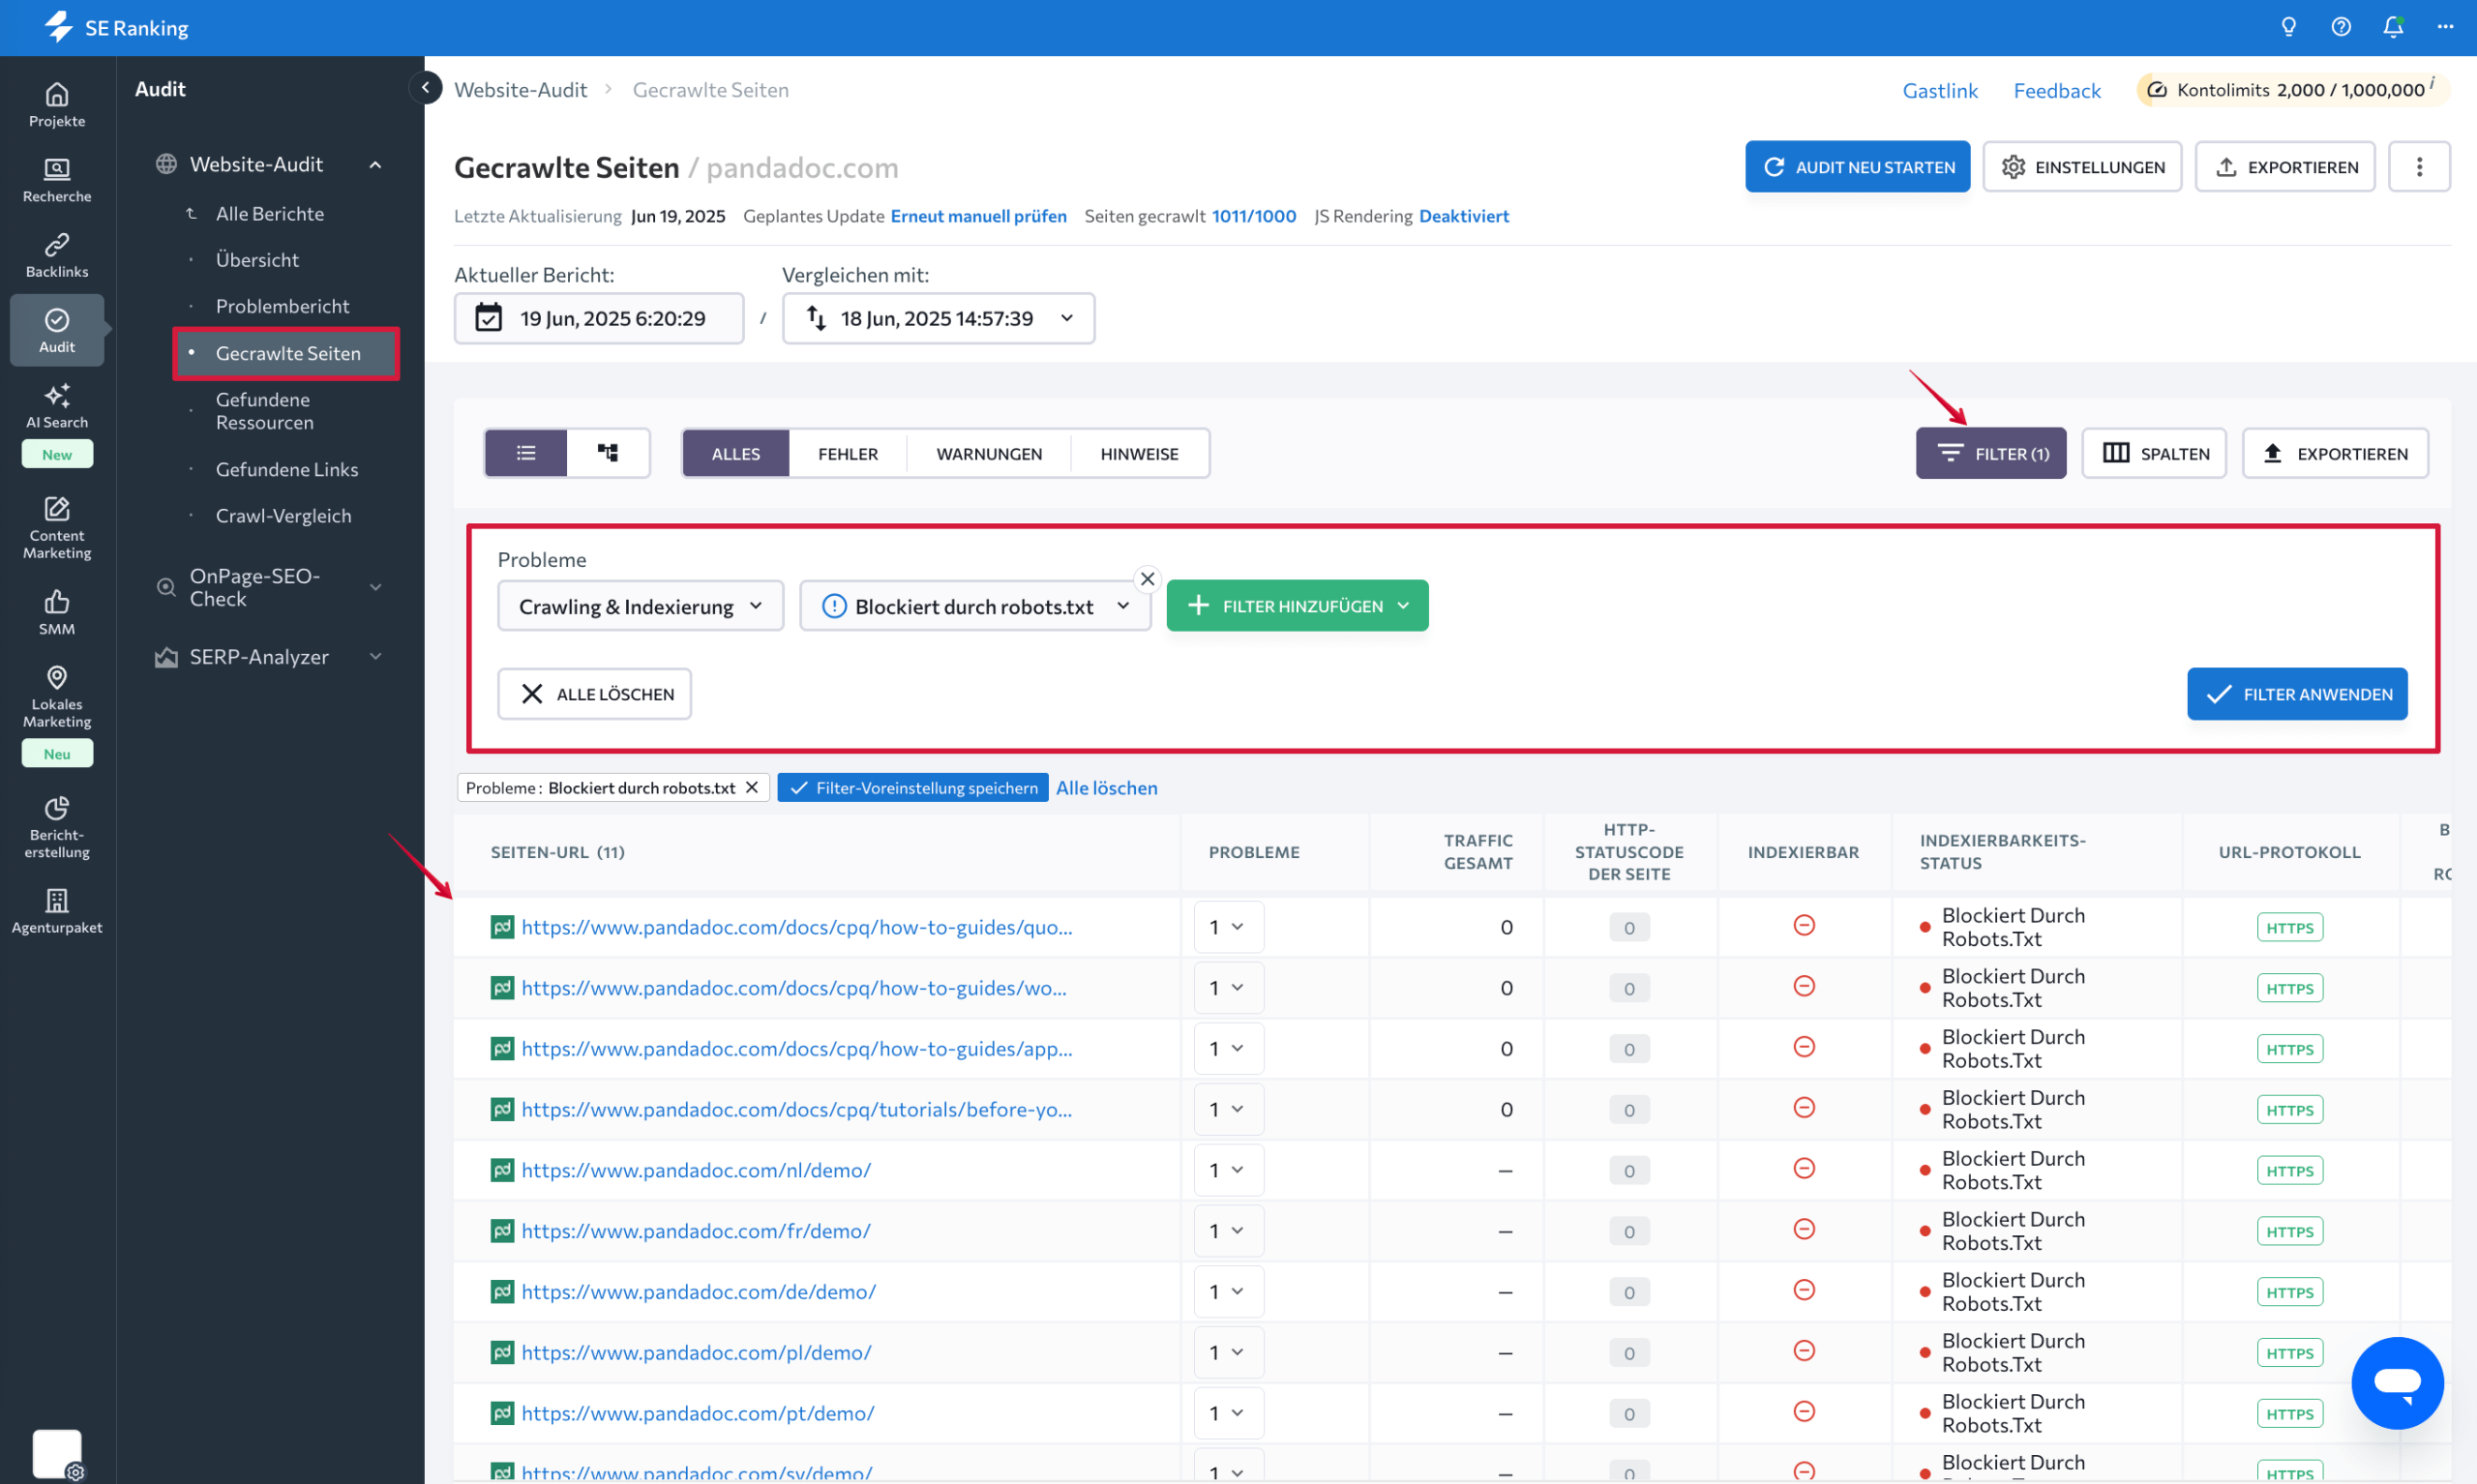Expand problems count for nl/demo row
Image resolution: width=2477 pixels, height=1484 pixels.
tap(1228, 1170)
